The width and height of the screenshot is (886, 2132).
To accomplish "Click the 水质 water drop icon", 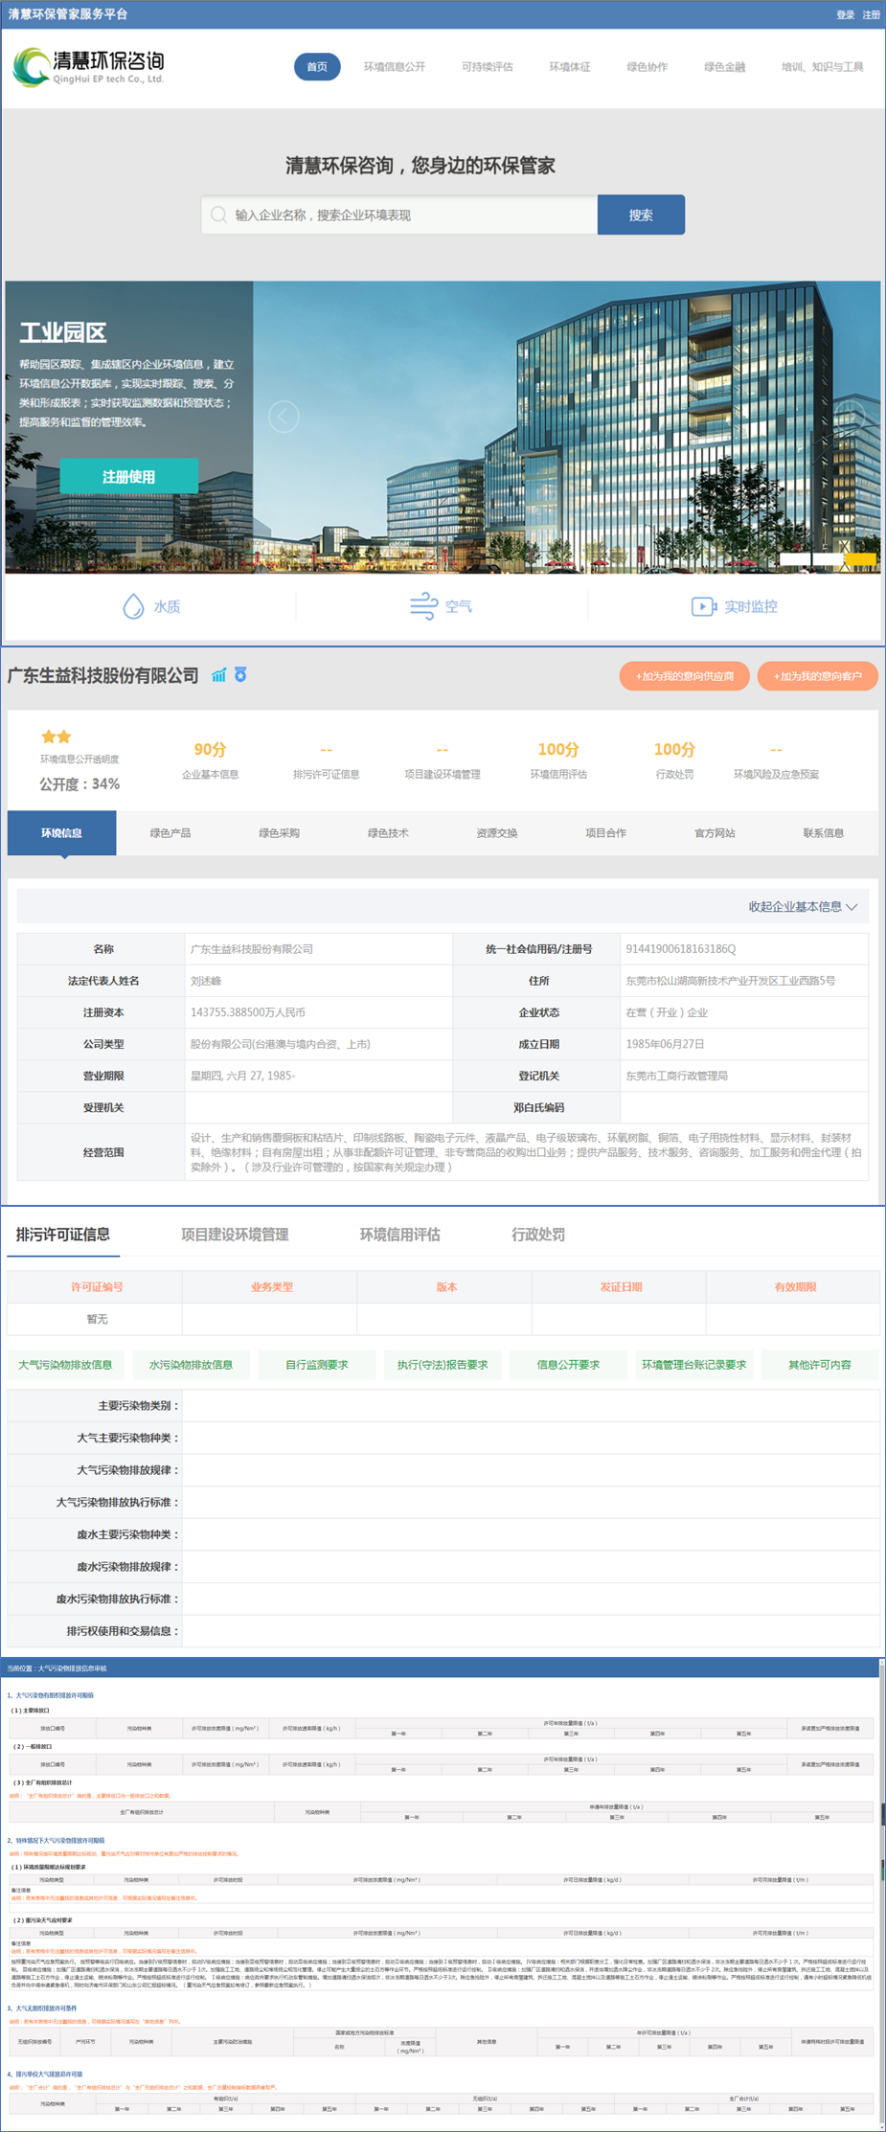I will click(x=133, y=606).
